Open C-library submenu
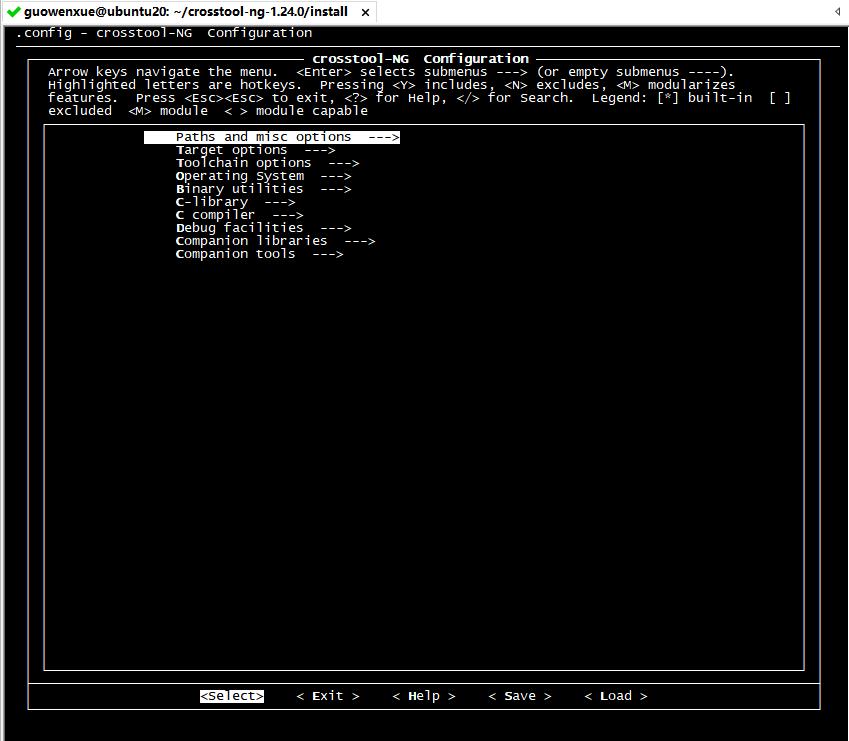The width and height of the screenshot is (849, 741). coord(236,202)
